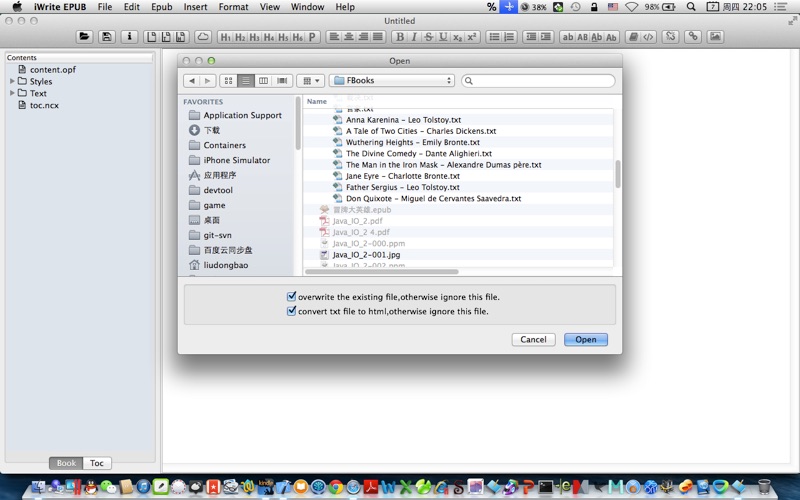Click the Favorites sidebar scrollbar
The image size is (800, 500).
[298, 123]
